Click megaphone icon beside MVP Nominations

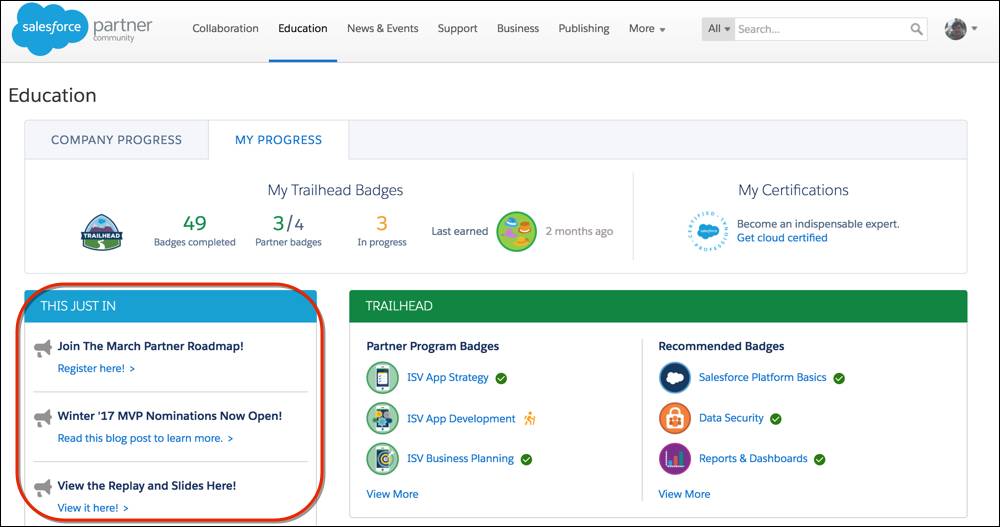(x=43, y=417)
